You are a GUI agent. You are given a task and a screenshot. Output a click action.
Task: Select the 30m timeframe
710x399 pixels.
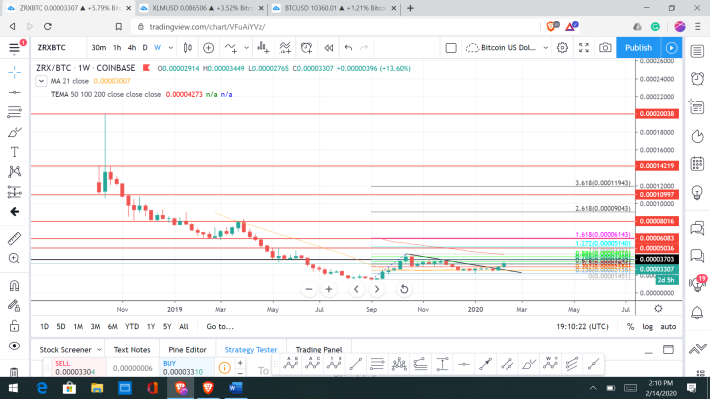98,48
